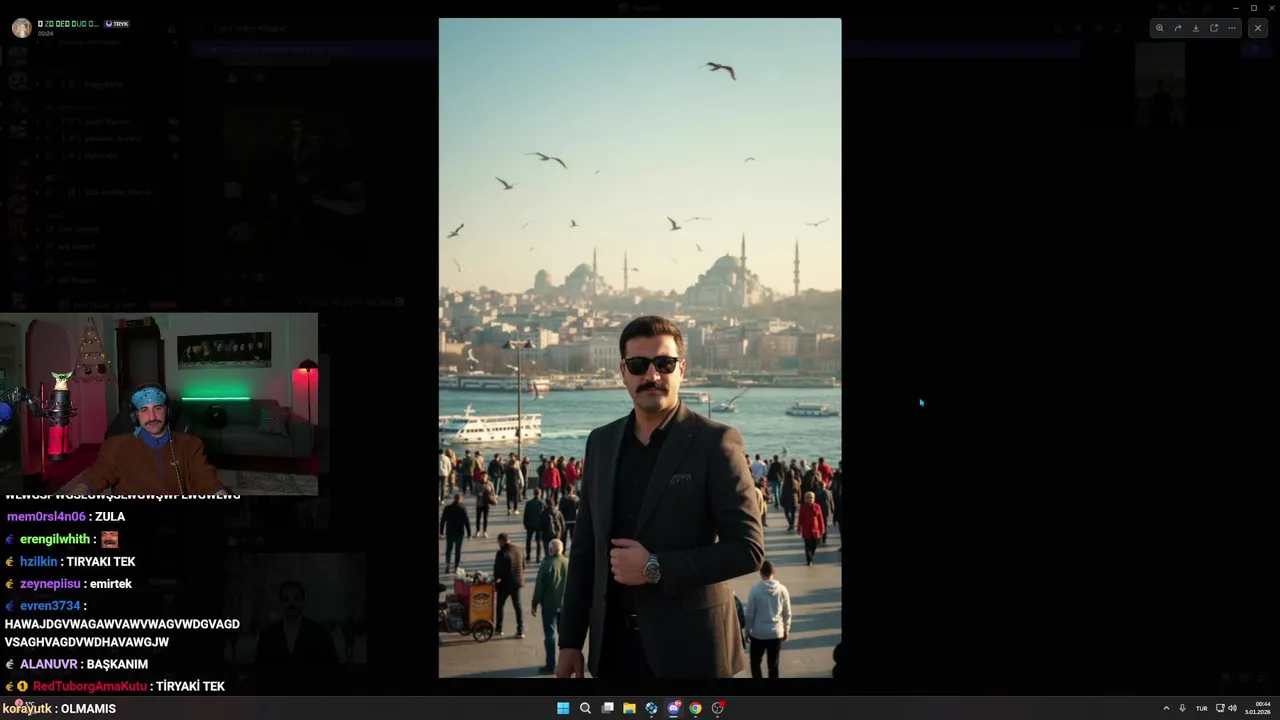Click the username hzilkin in chat

tap(39, 562)
